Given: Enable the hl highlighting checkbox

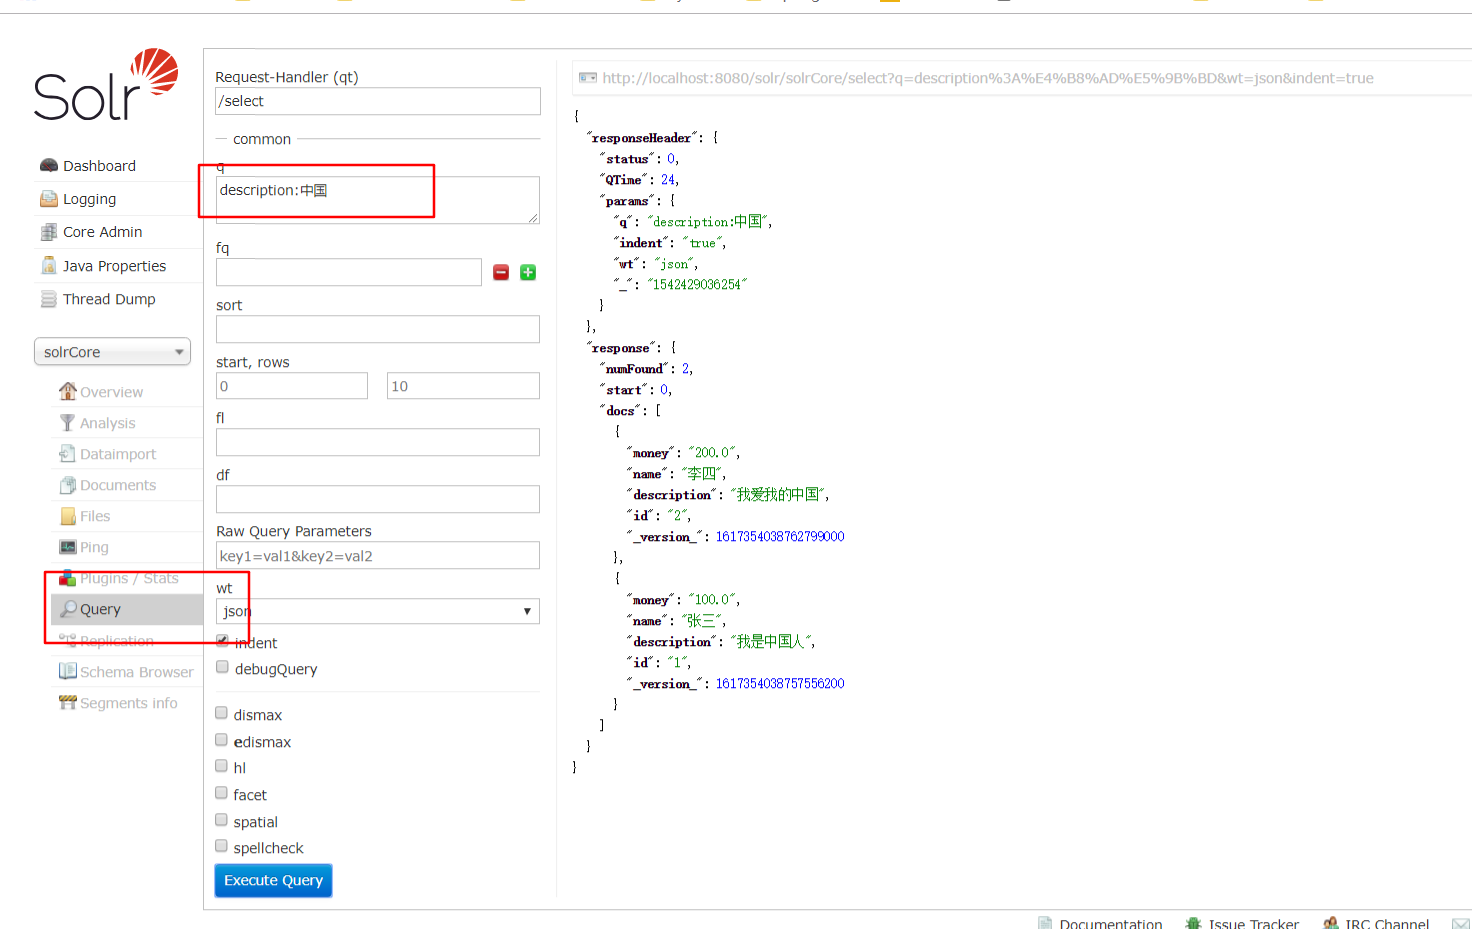Looking at the screenshot, I should tap(222, 766).
